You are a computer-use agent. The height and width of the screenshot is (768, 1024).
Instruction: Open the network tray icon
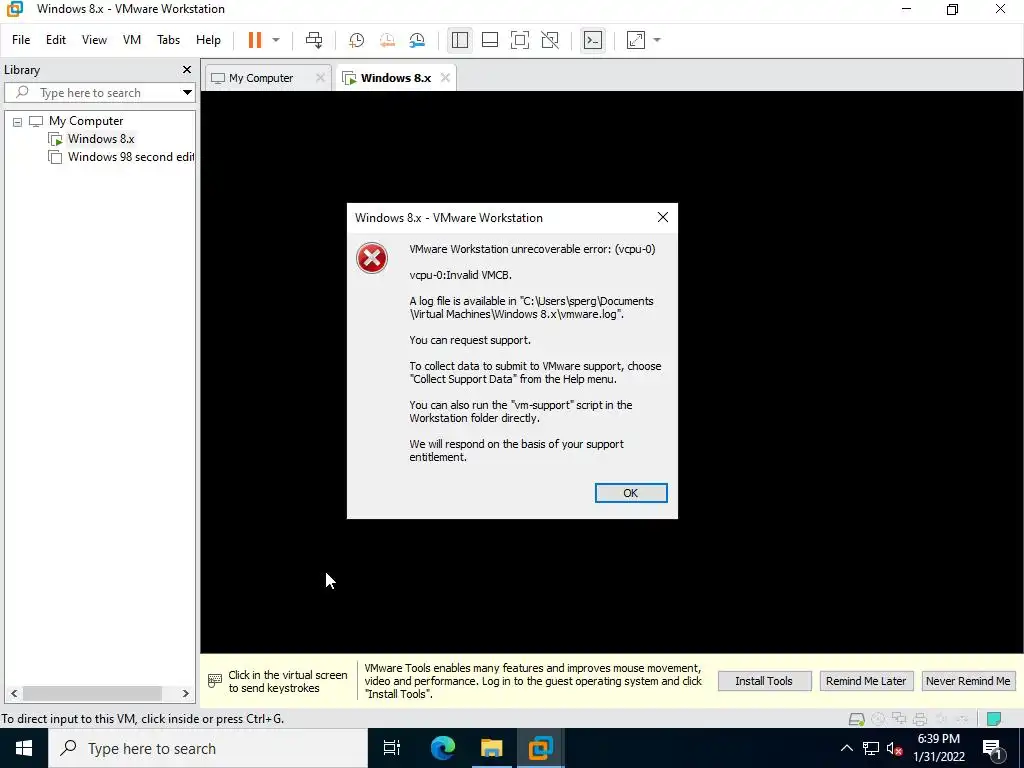click(x=871, y=749)
